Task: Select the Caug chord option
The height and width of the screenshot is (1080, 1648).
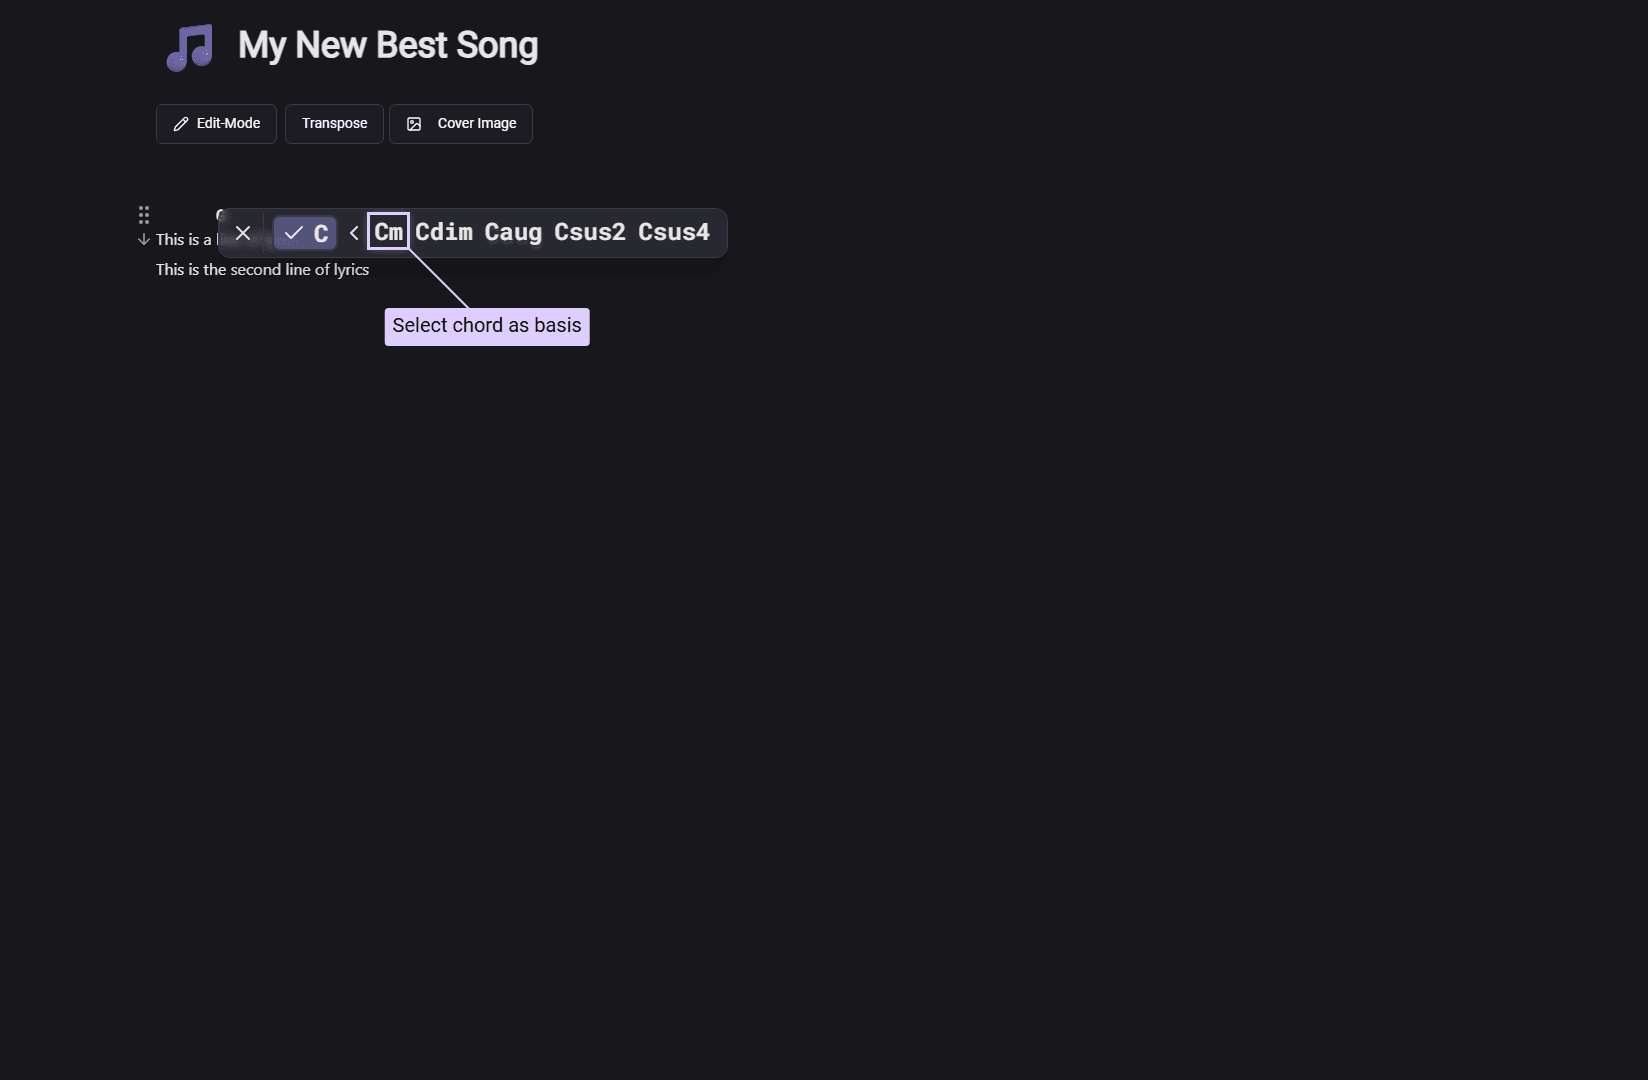Action: click(x=513, y=232)
